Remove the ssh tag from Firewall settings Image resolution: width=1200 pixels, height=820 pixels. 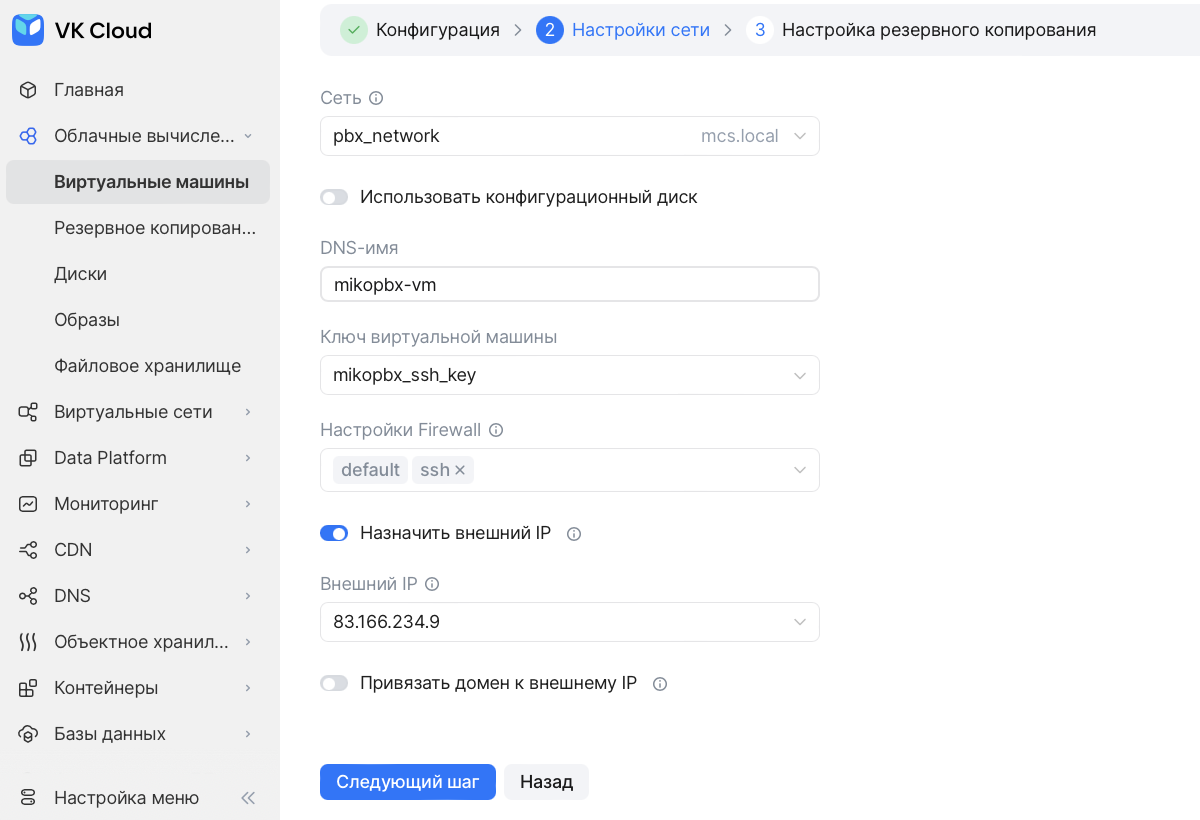point(460,470)
